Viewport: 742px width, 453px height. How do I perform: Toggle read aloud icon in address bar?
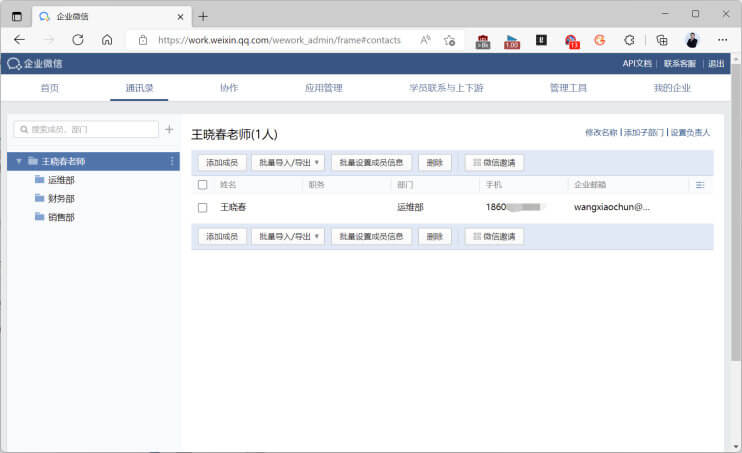pyautogui.click(x=425, y=40)
